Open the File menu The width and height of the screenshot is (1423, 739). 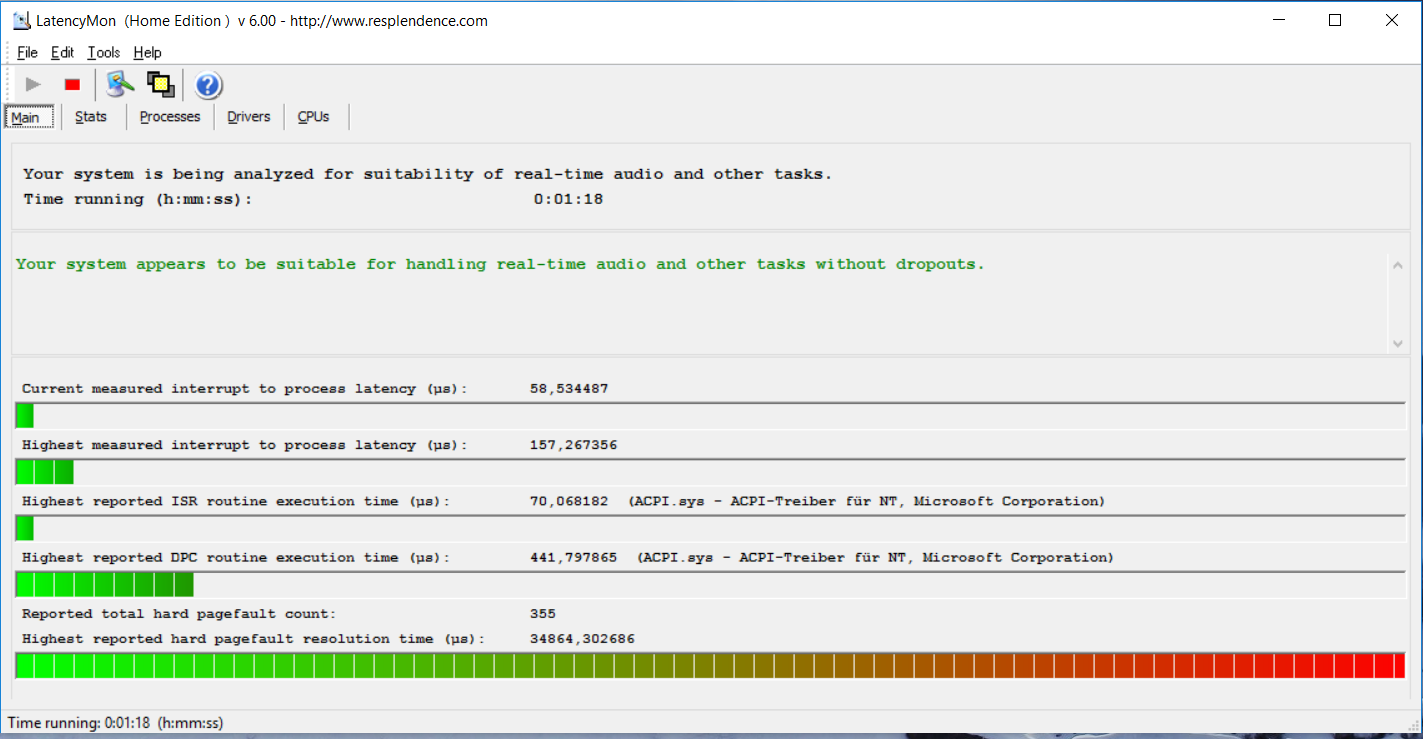(27, 52)
